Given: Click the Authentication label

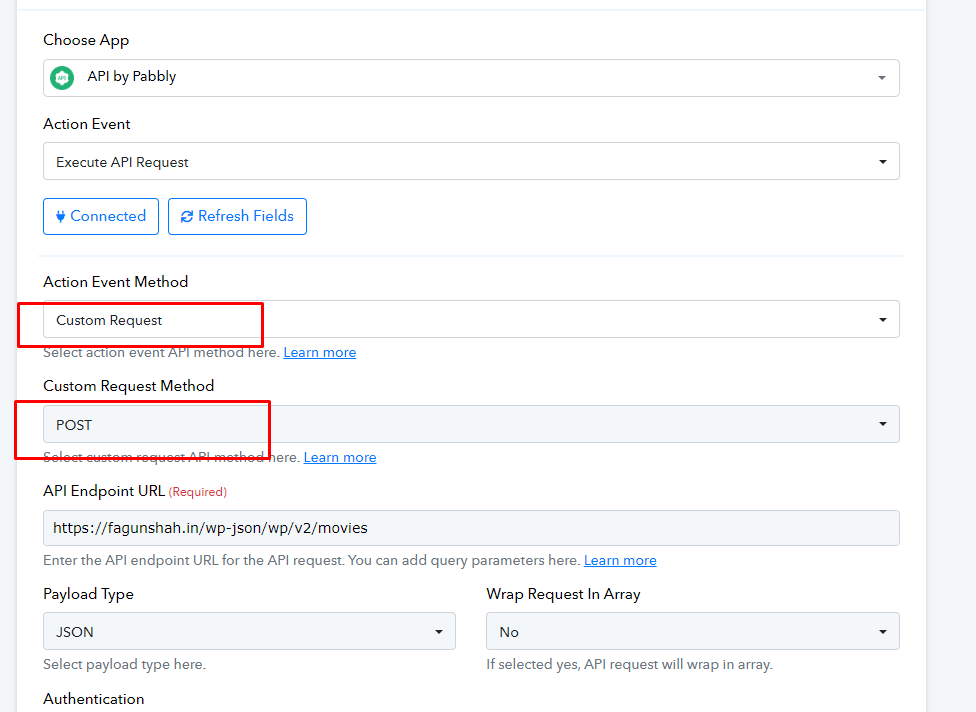Looking at the screenshot, I should click(93, 699).
